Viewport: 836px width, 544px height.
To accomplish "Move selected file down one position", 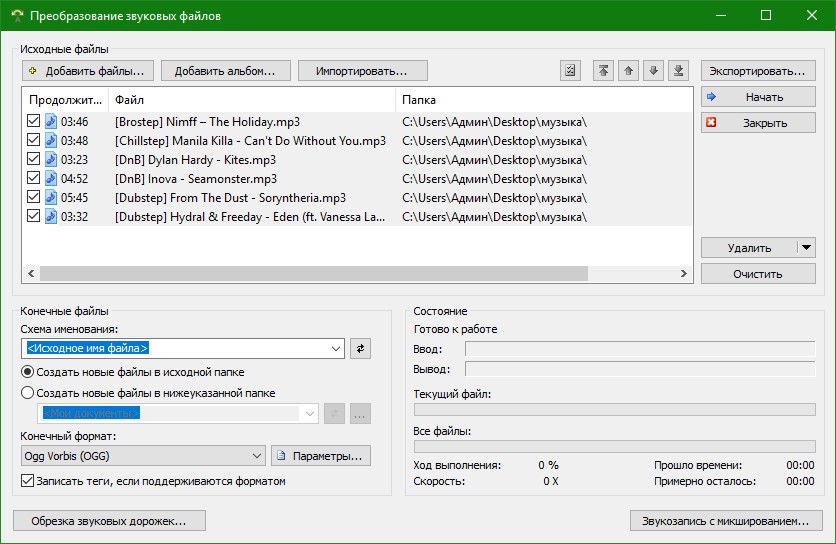I will pyautogui.click(x=653, y=70).
